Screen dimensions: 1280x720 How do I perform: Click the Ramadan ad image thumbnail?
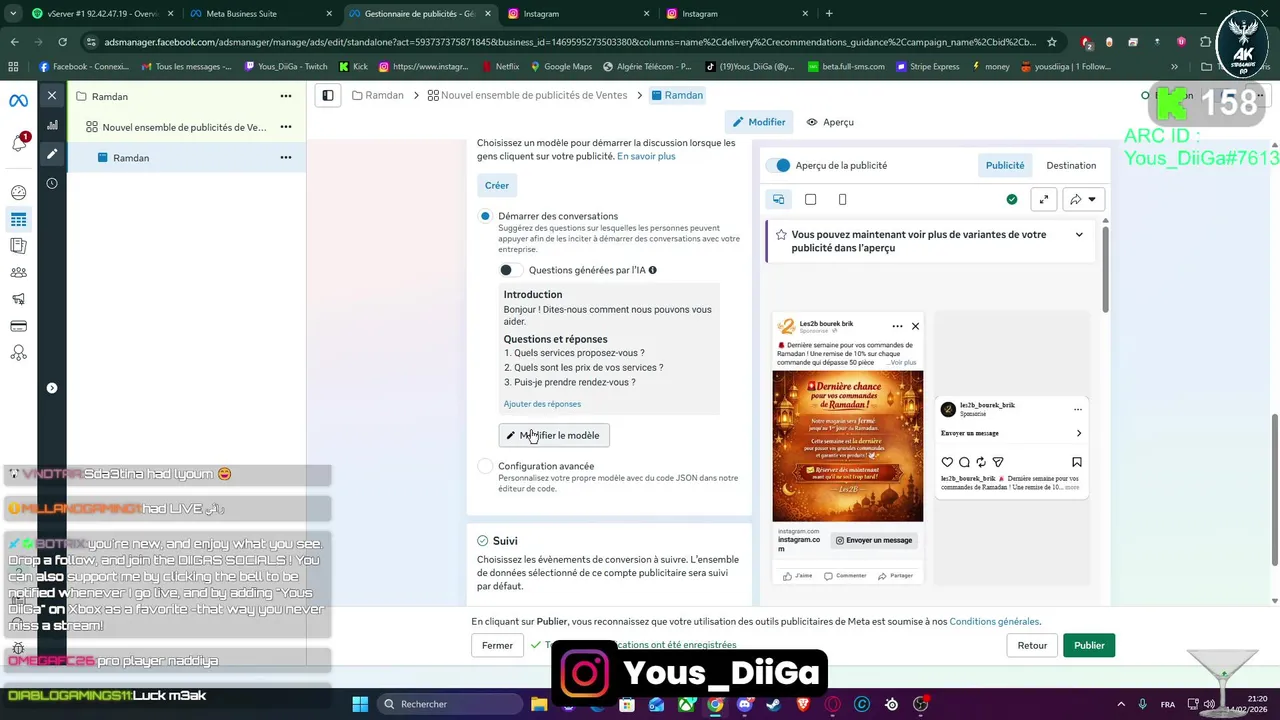click(848, 446)
